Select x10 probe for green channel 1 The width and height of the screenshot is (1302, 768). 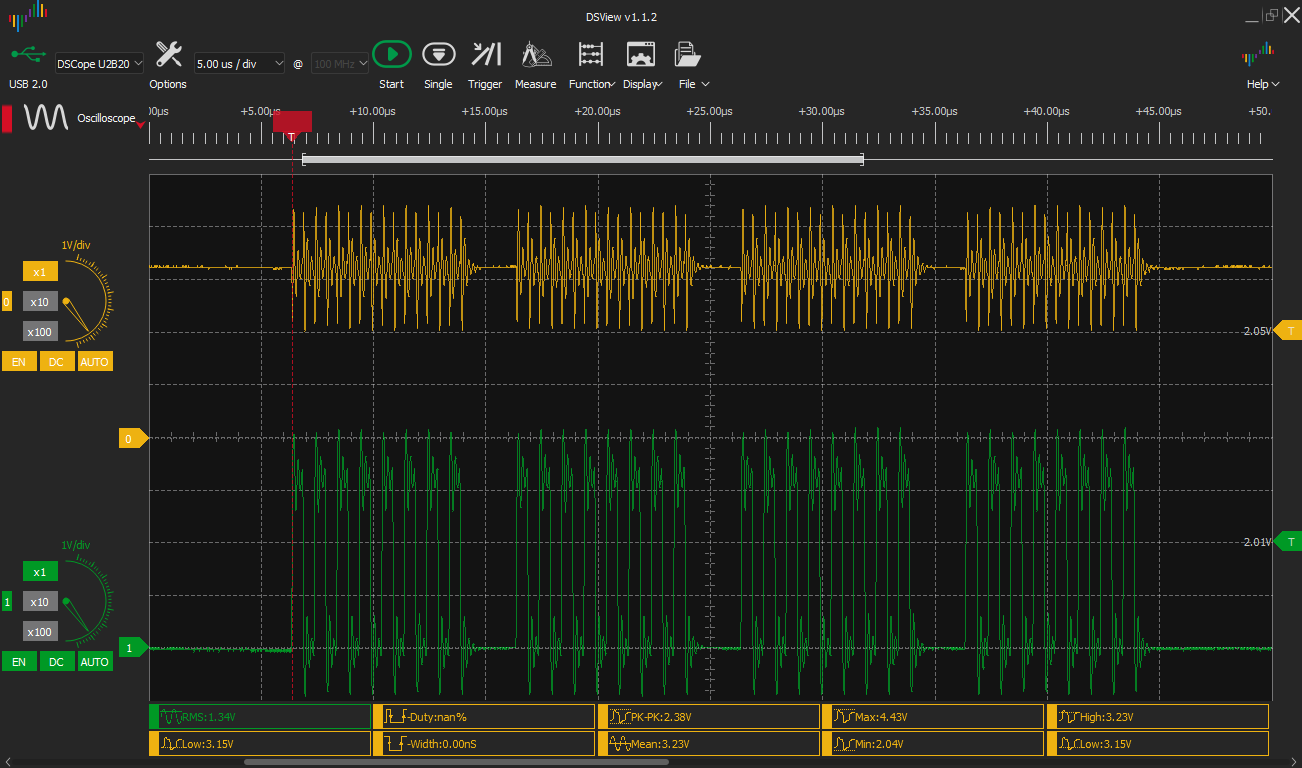[x=40, y=602]
